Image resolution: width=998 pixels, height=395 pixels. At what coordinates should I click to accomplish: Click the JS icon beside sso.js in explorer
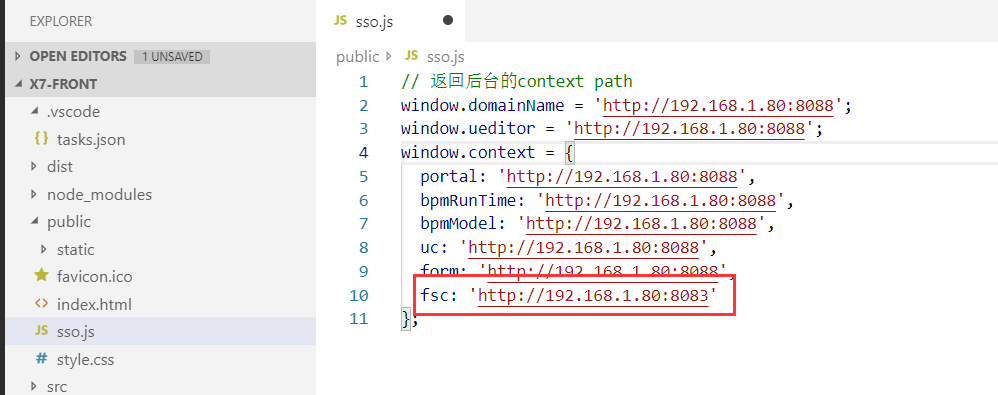(x=41, y=331)
